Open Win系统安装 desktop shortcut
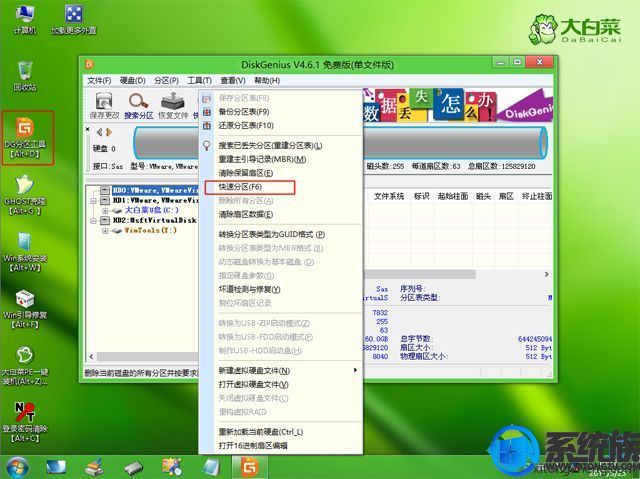 25,252
